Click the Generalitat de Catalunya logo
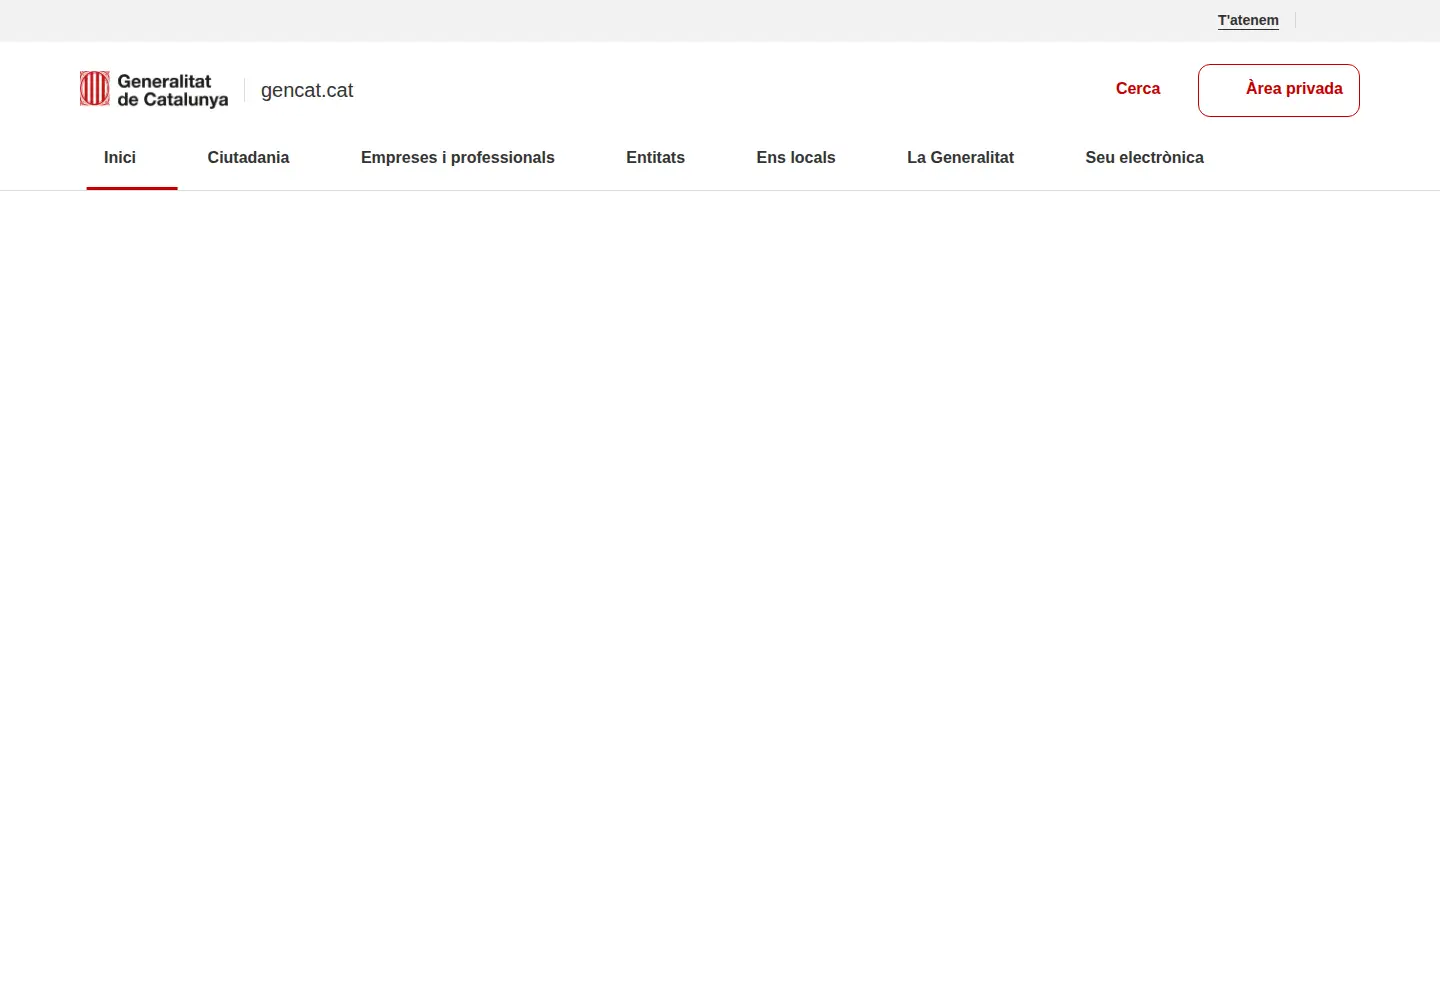This screenshot has height=1000, width=1440. (154, 90)
